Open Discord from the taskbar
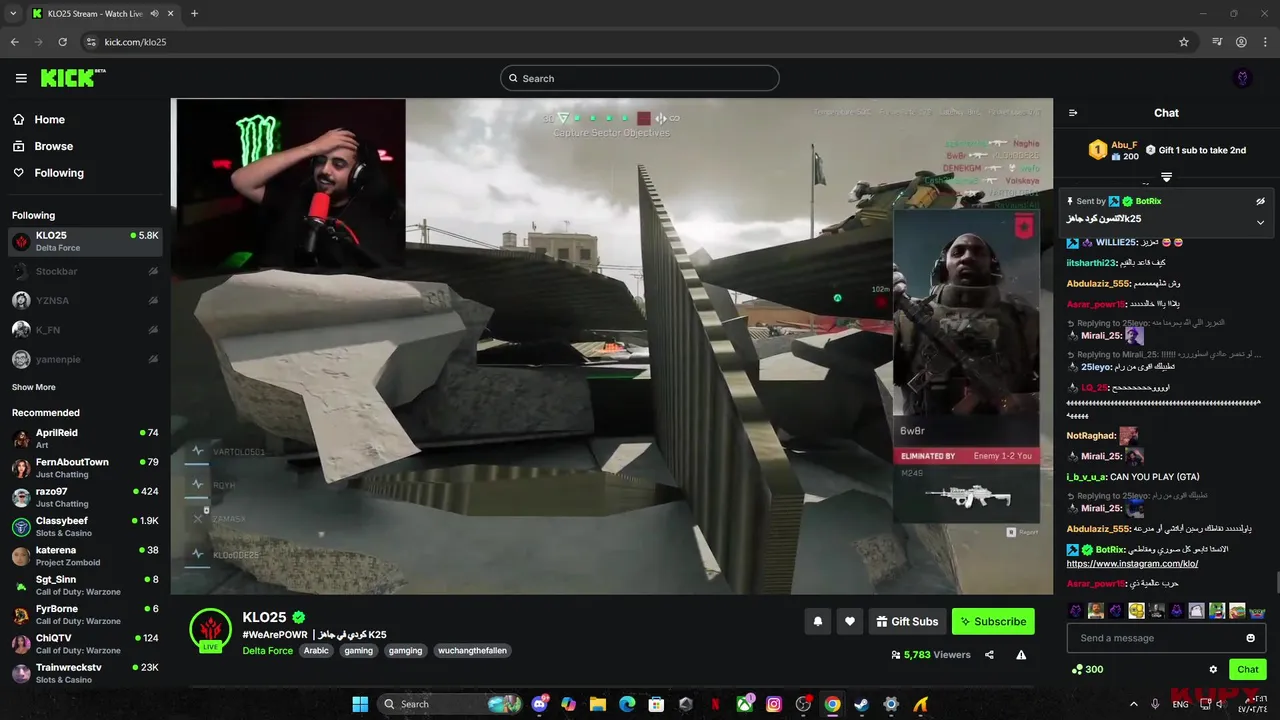 541,704
